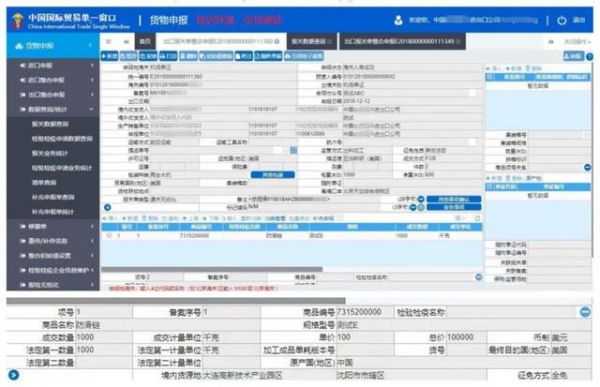Click the 商品名称 field showing 防滑链
Viewport: 600px width, 387px height.
pyautogui.click(x=167, y=325)
